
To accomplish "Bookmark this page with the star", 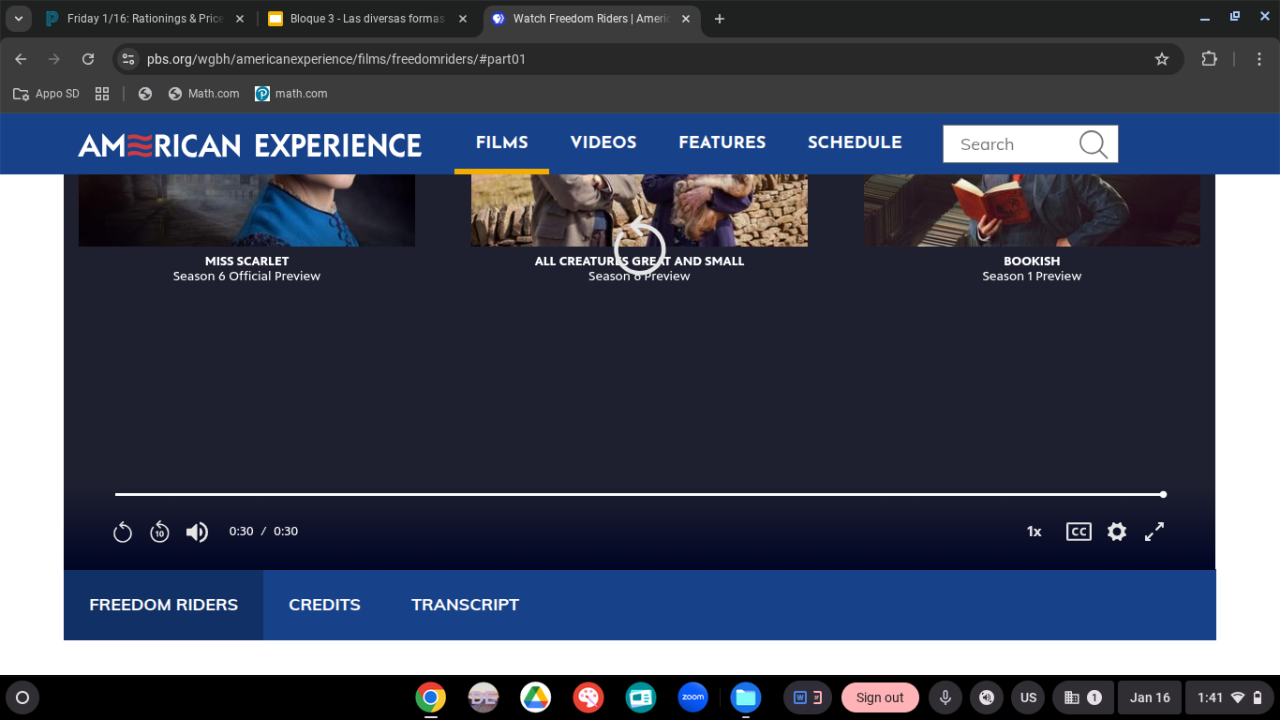I will click(x=1162, y=59).
